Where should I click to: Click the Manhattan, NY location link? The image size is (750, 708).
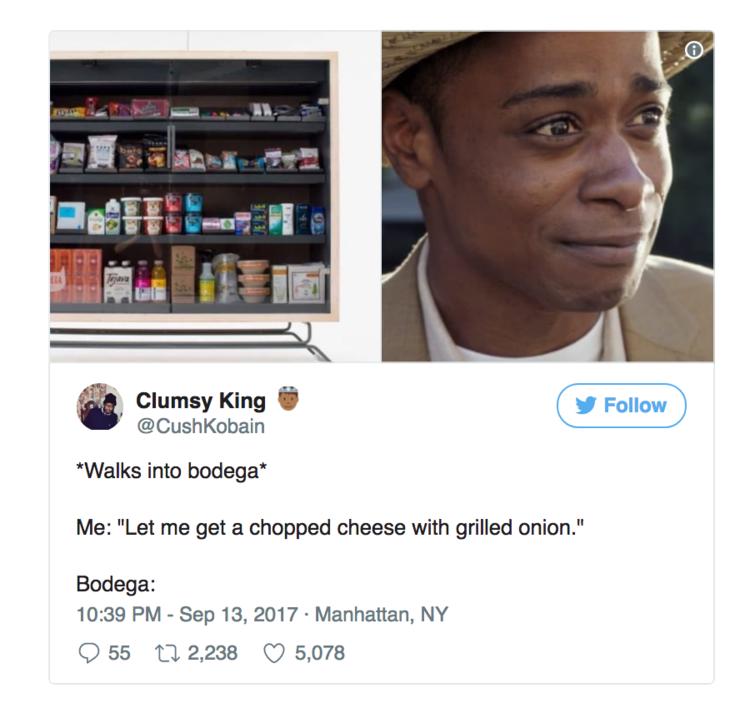[381, 614]
